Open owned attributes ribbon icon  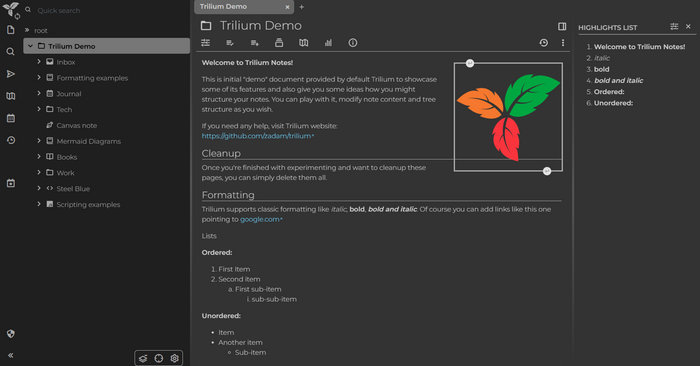[230, 43]
